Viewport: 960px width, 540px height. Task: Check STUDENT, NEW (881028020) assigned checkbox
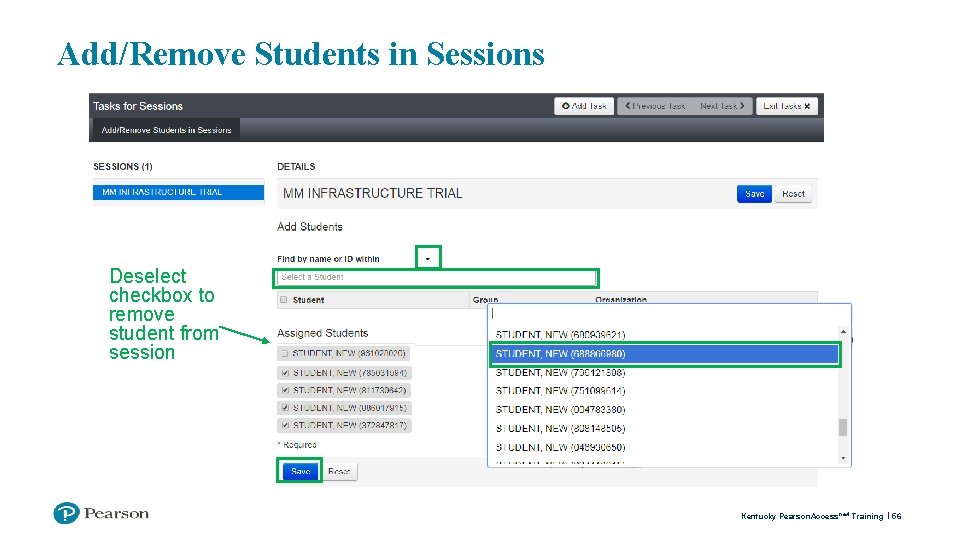285,353
